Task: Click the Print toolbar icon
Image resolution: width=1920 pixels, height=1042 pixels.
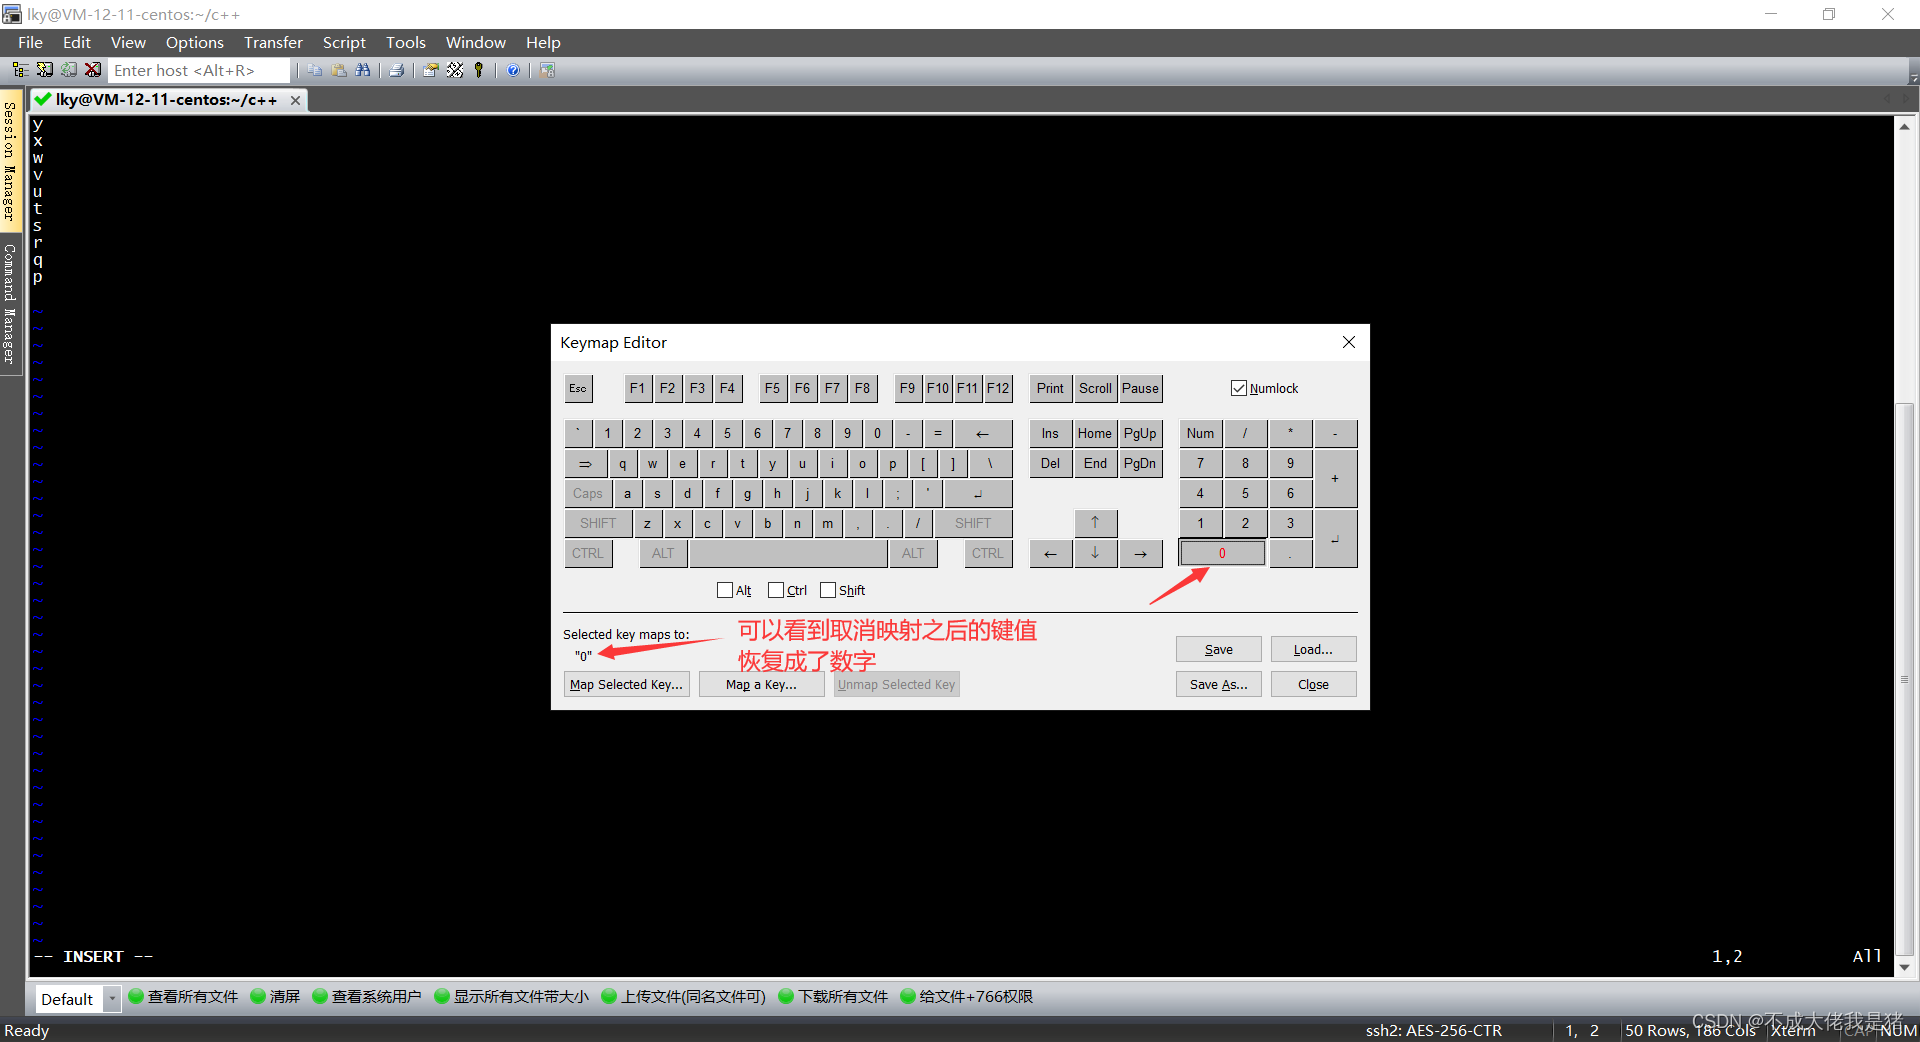Action: tap(397, 70)
